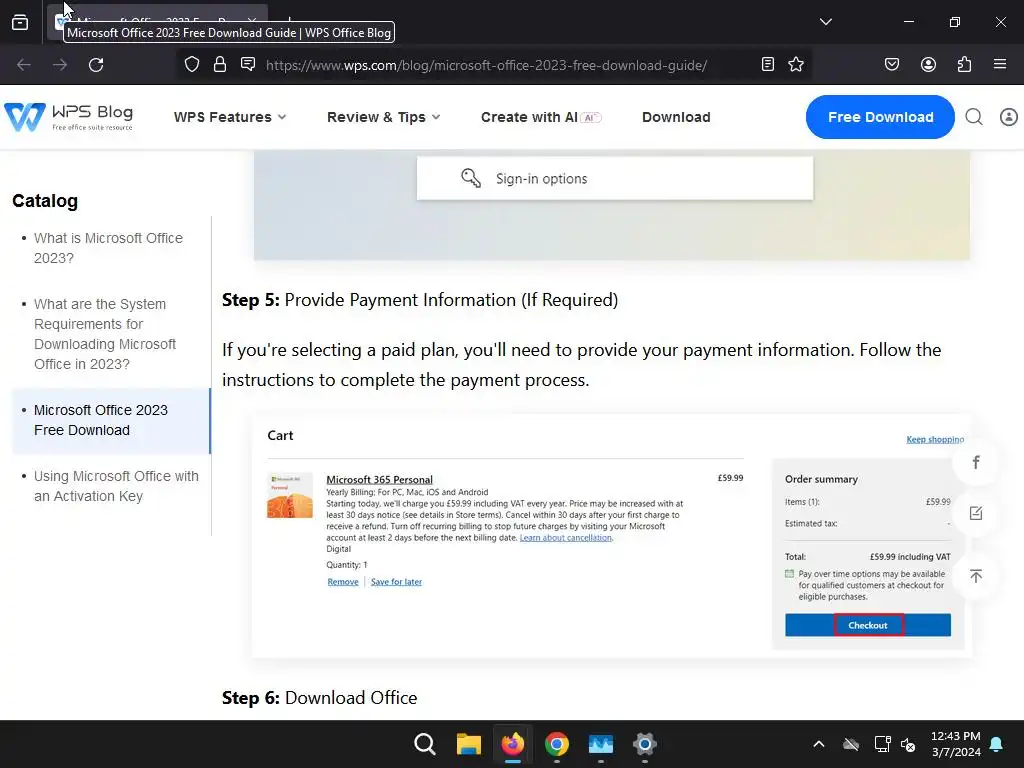List all tabs dropdown arrow
The width and height of the screenshot is (1024, 768).
(x=826, y=22)
